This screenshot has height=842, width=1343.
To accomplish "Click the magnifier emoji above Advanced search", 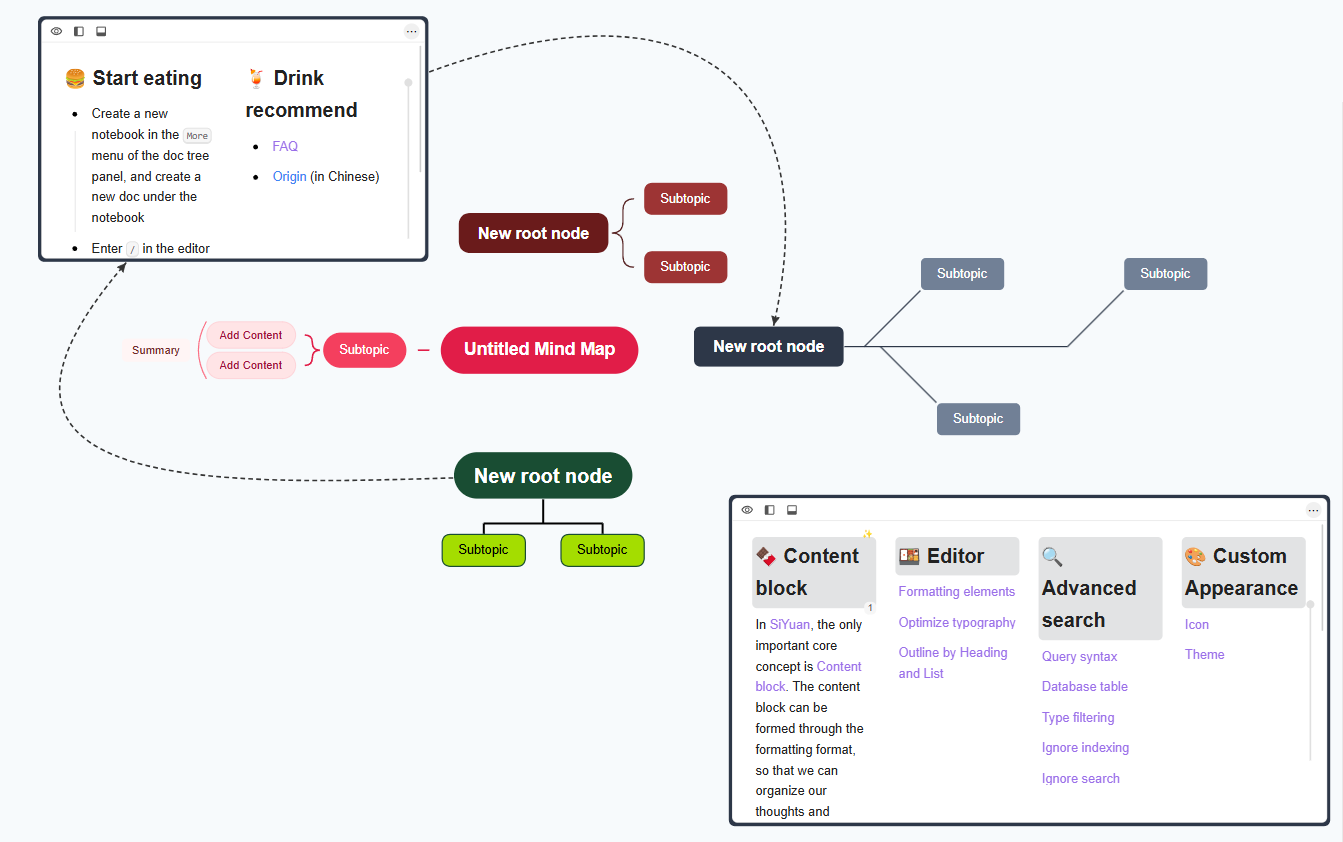I will (x=1052, y=557).
